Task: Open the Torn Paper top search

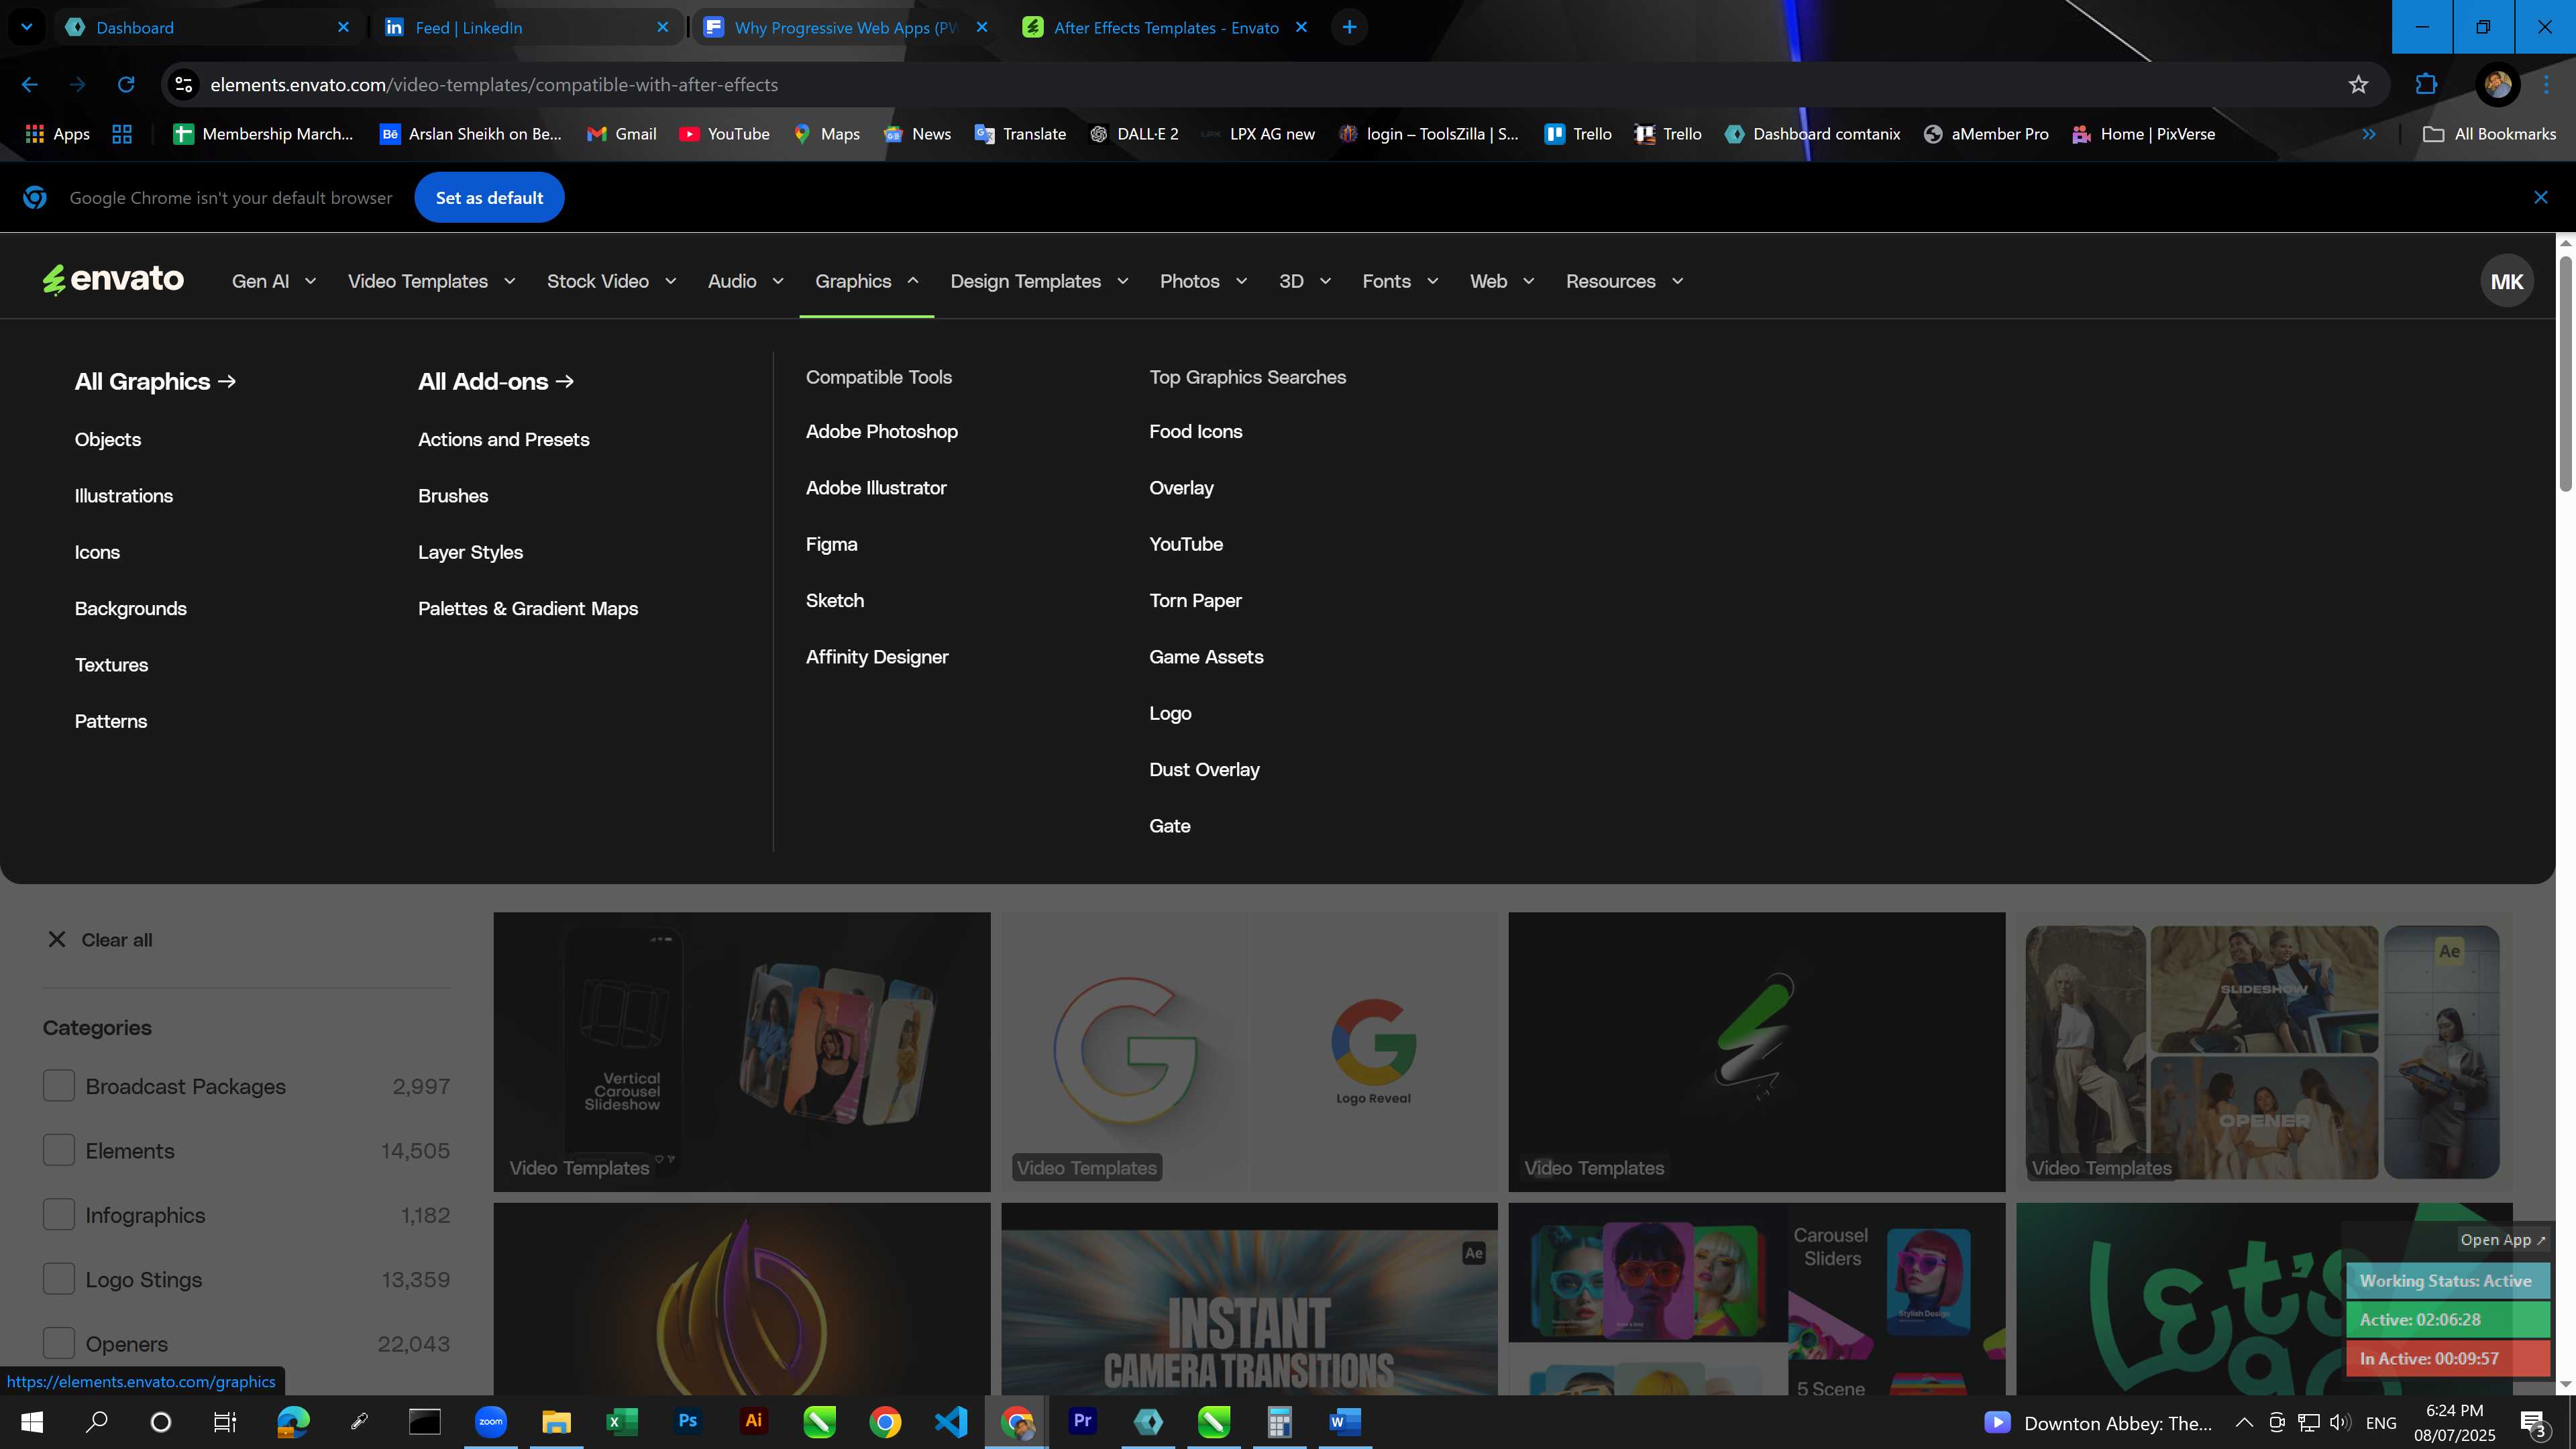Action: click(1195, 600)
